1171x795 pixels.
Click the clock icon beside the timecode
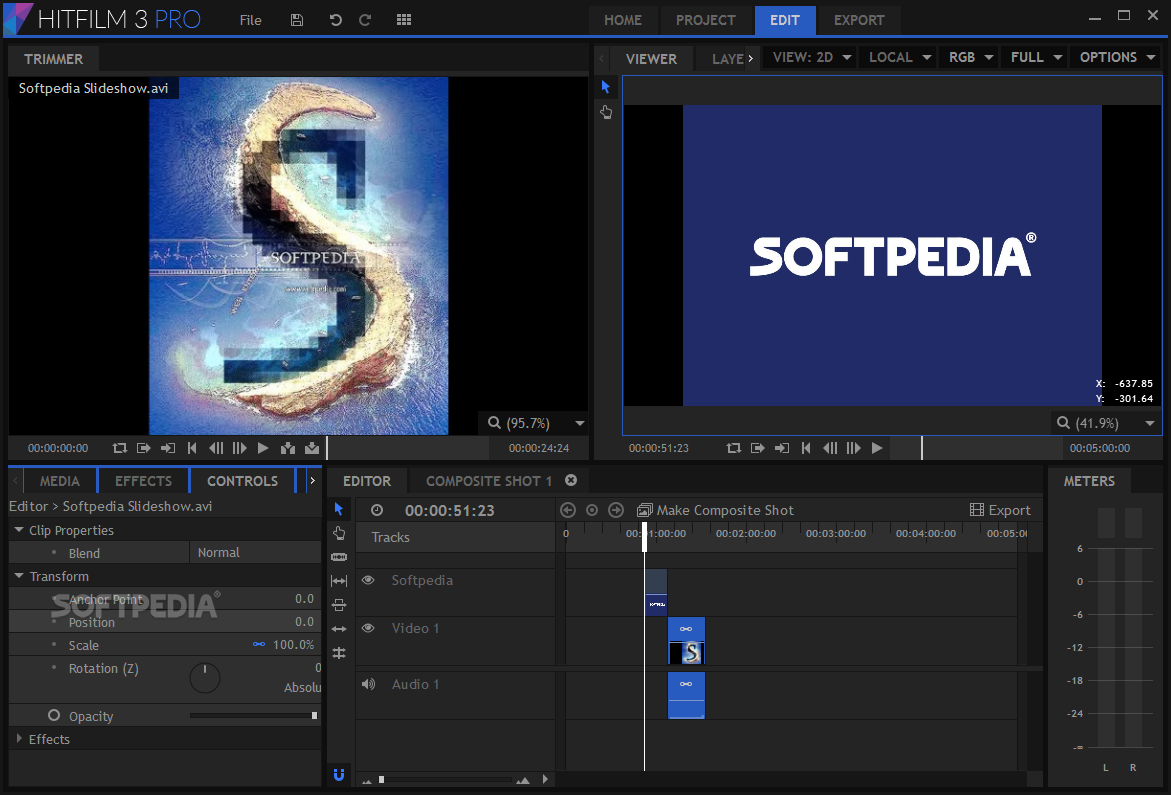click(377, 510)
